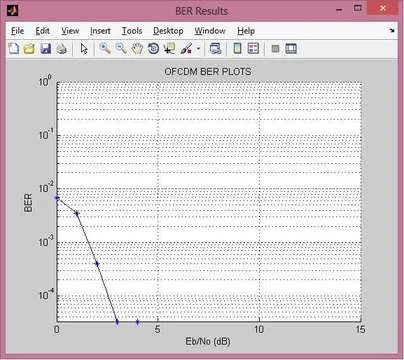404x360 pixels.
Task: Choose the Data Cursor tool
Action: (x=169, y=49)
